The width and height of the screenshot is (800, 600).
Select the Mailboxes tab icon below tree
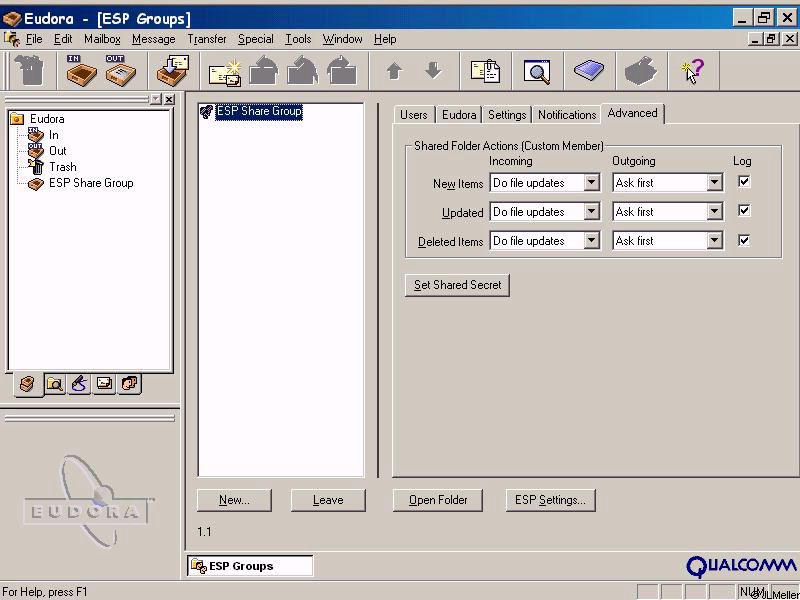click(28, 384)
